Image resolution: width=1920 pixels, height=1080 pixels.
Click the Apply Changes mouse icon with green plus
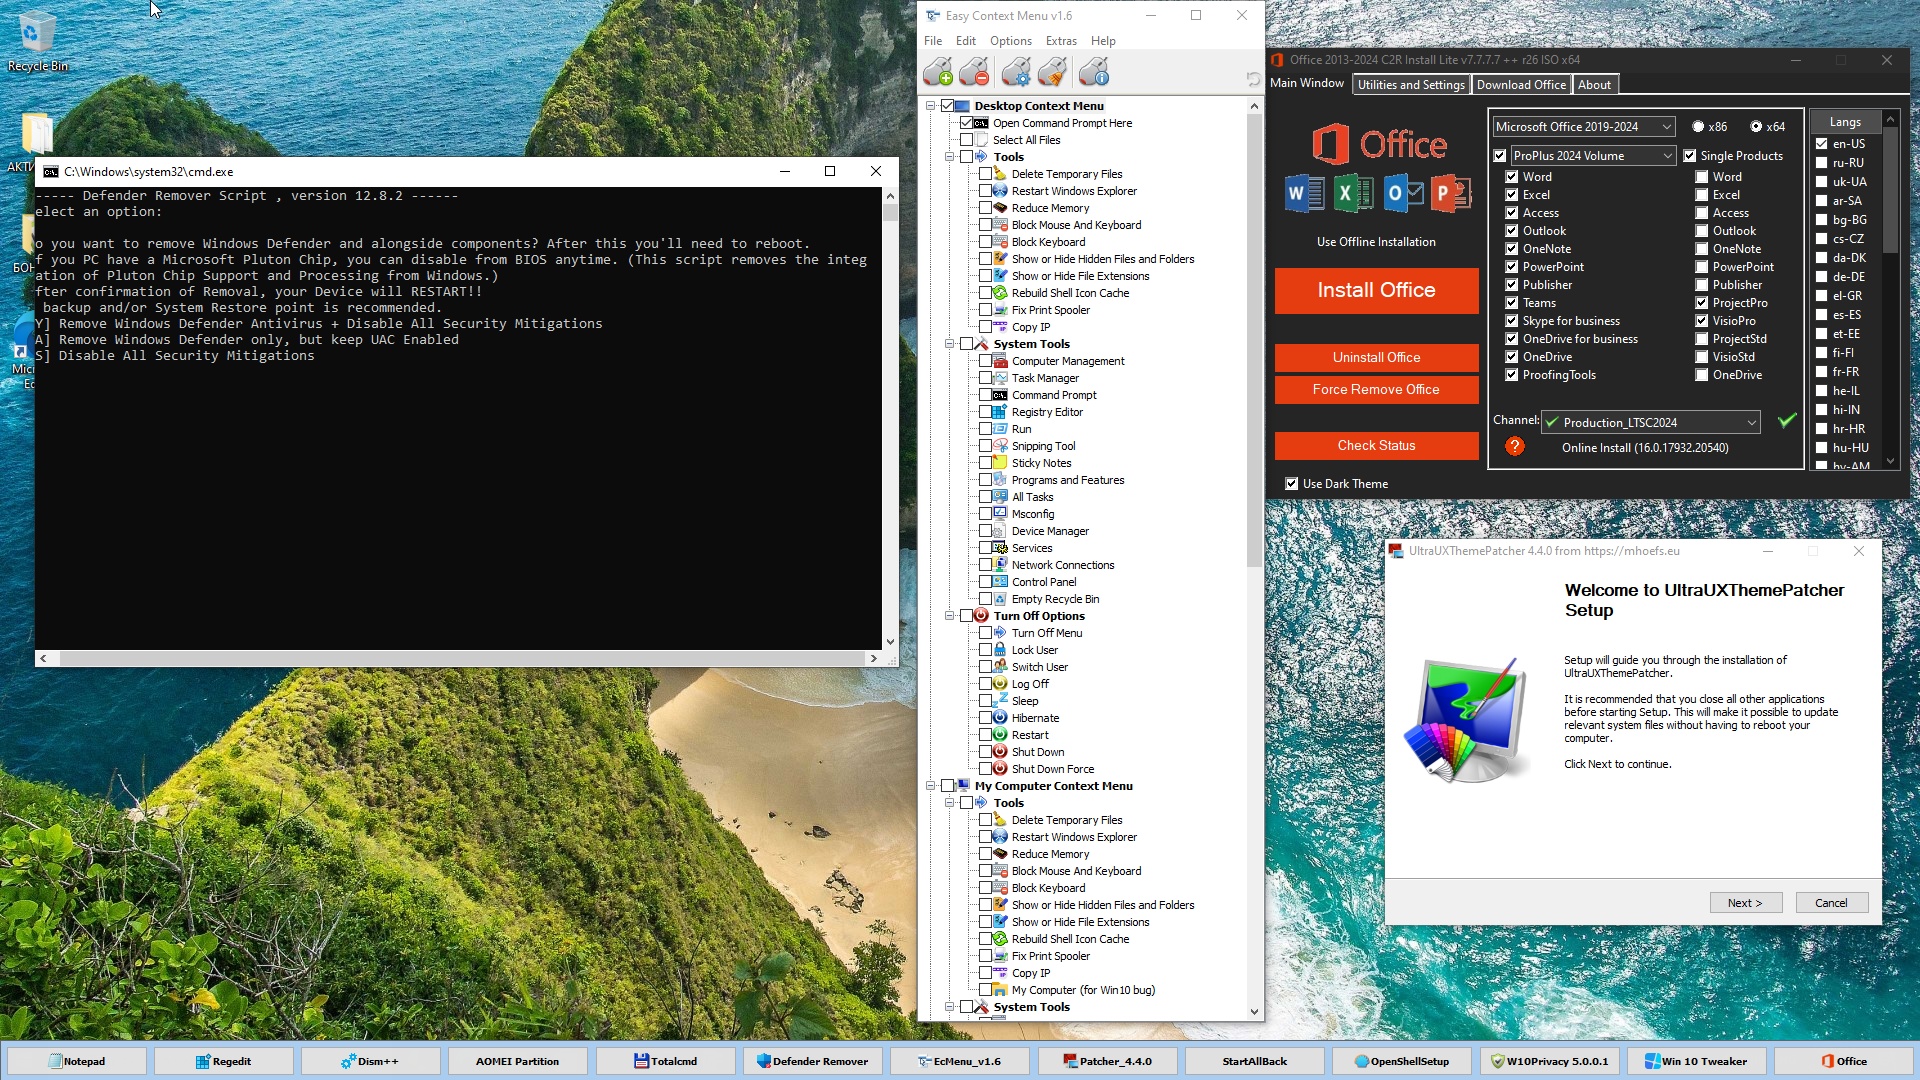coord(938,72)
